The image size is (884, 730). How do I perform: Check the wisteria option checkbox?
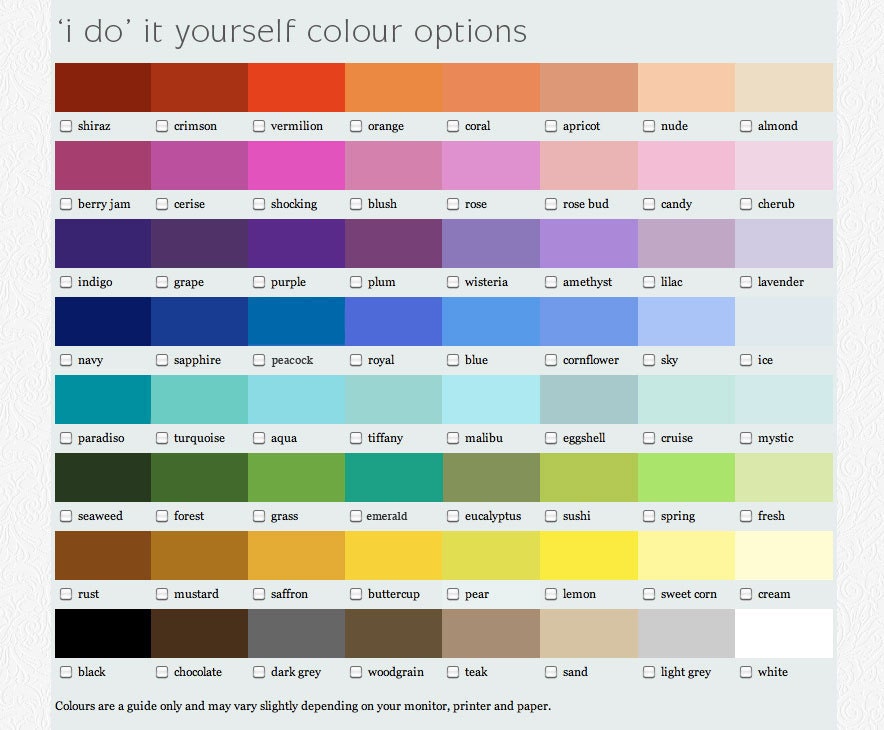pyautogui.click(x=453, y=281)
